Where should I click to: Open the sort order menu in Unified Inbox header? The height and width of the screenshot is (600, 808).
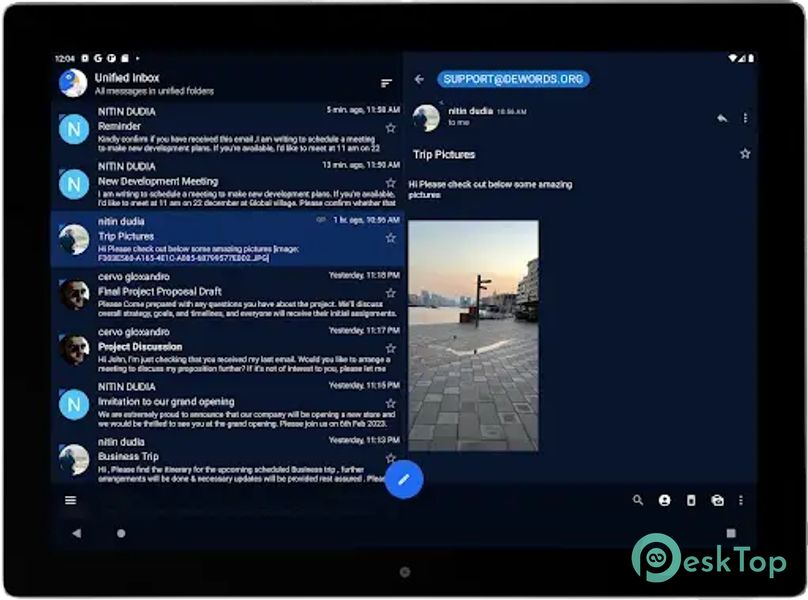pyautogui.click(x=386, y=83)
